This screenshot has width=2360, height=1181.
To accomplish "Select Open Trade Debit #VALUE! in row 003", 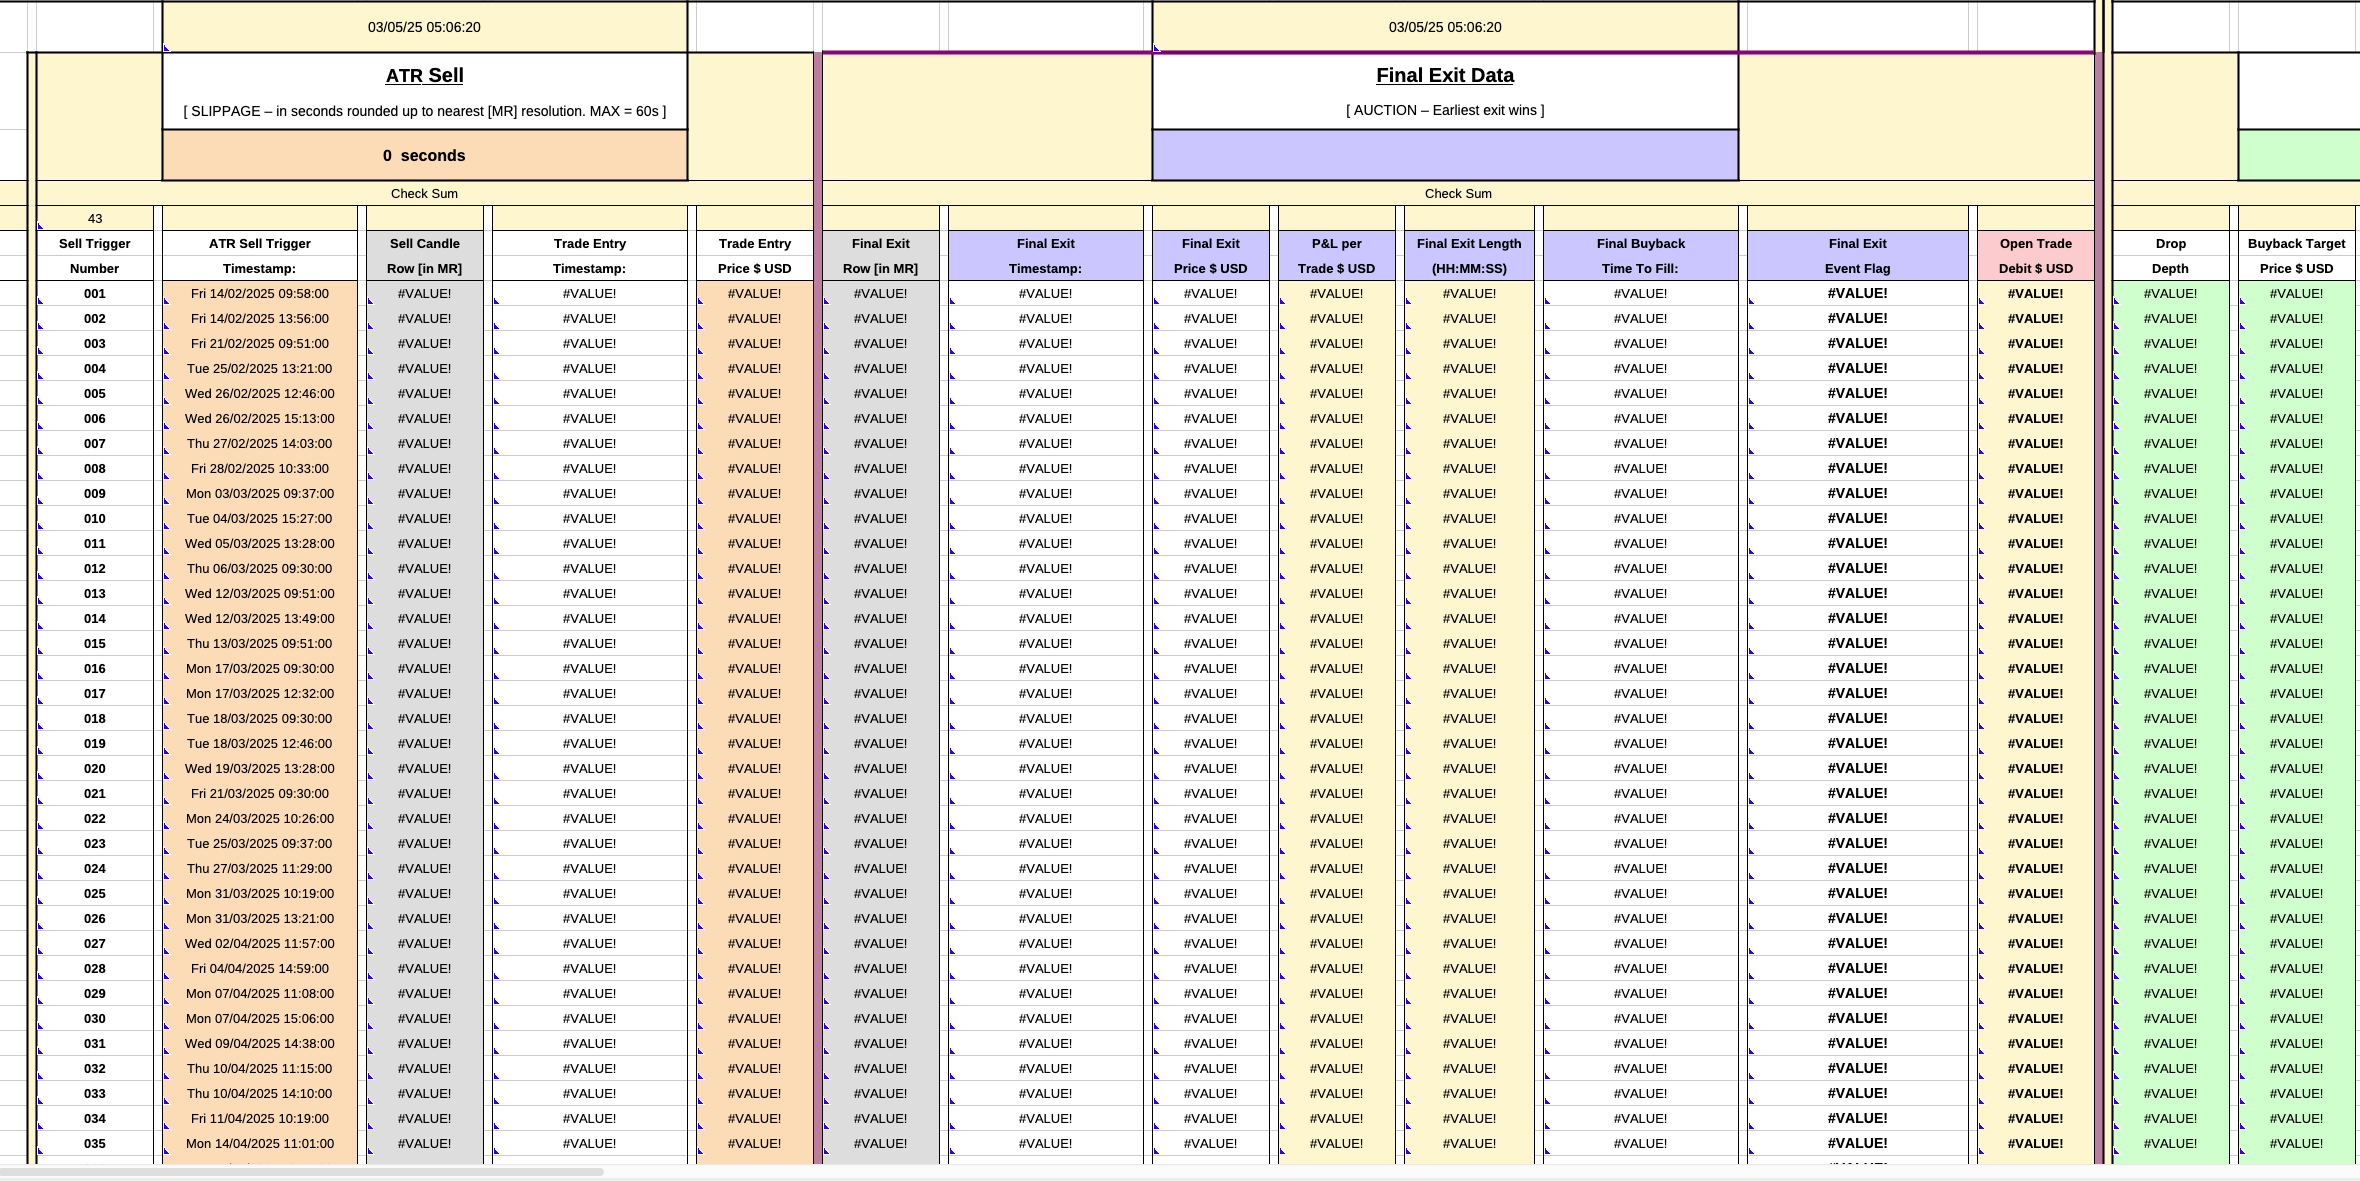I will (x=2035, y=343).
